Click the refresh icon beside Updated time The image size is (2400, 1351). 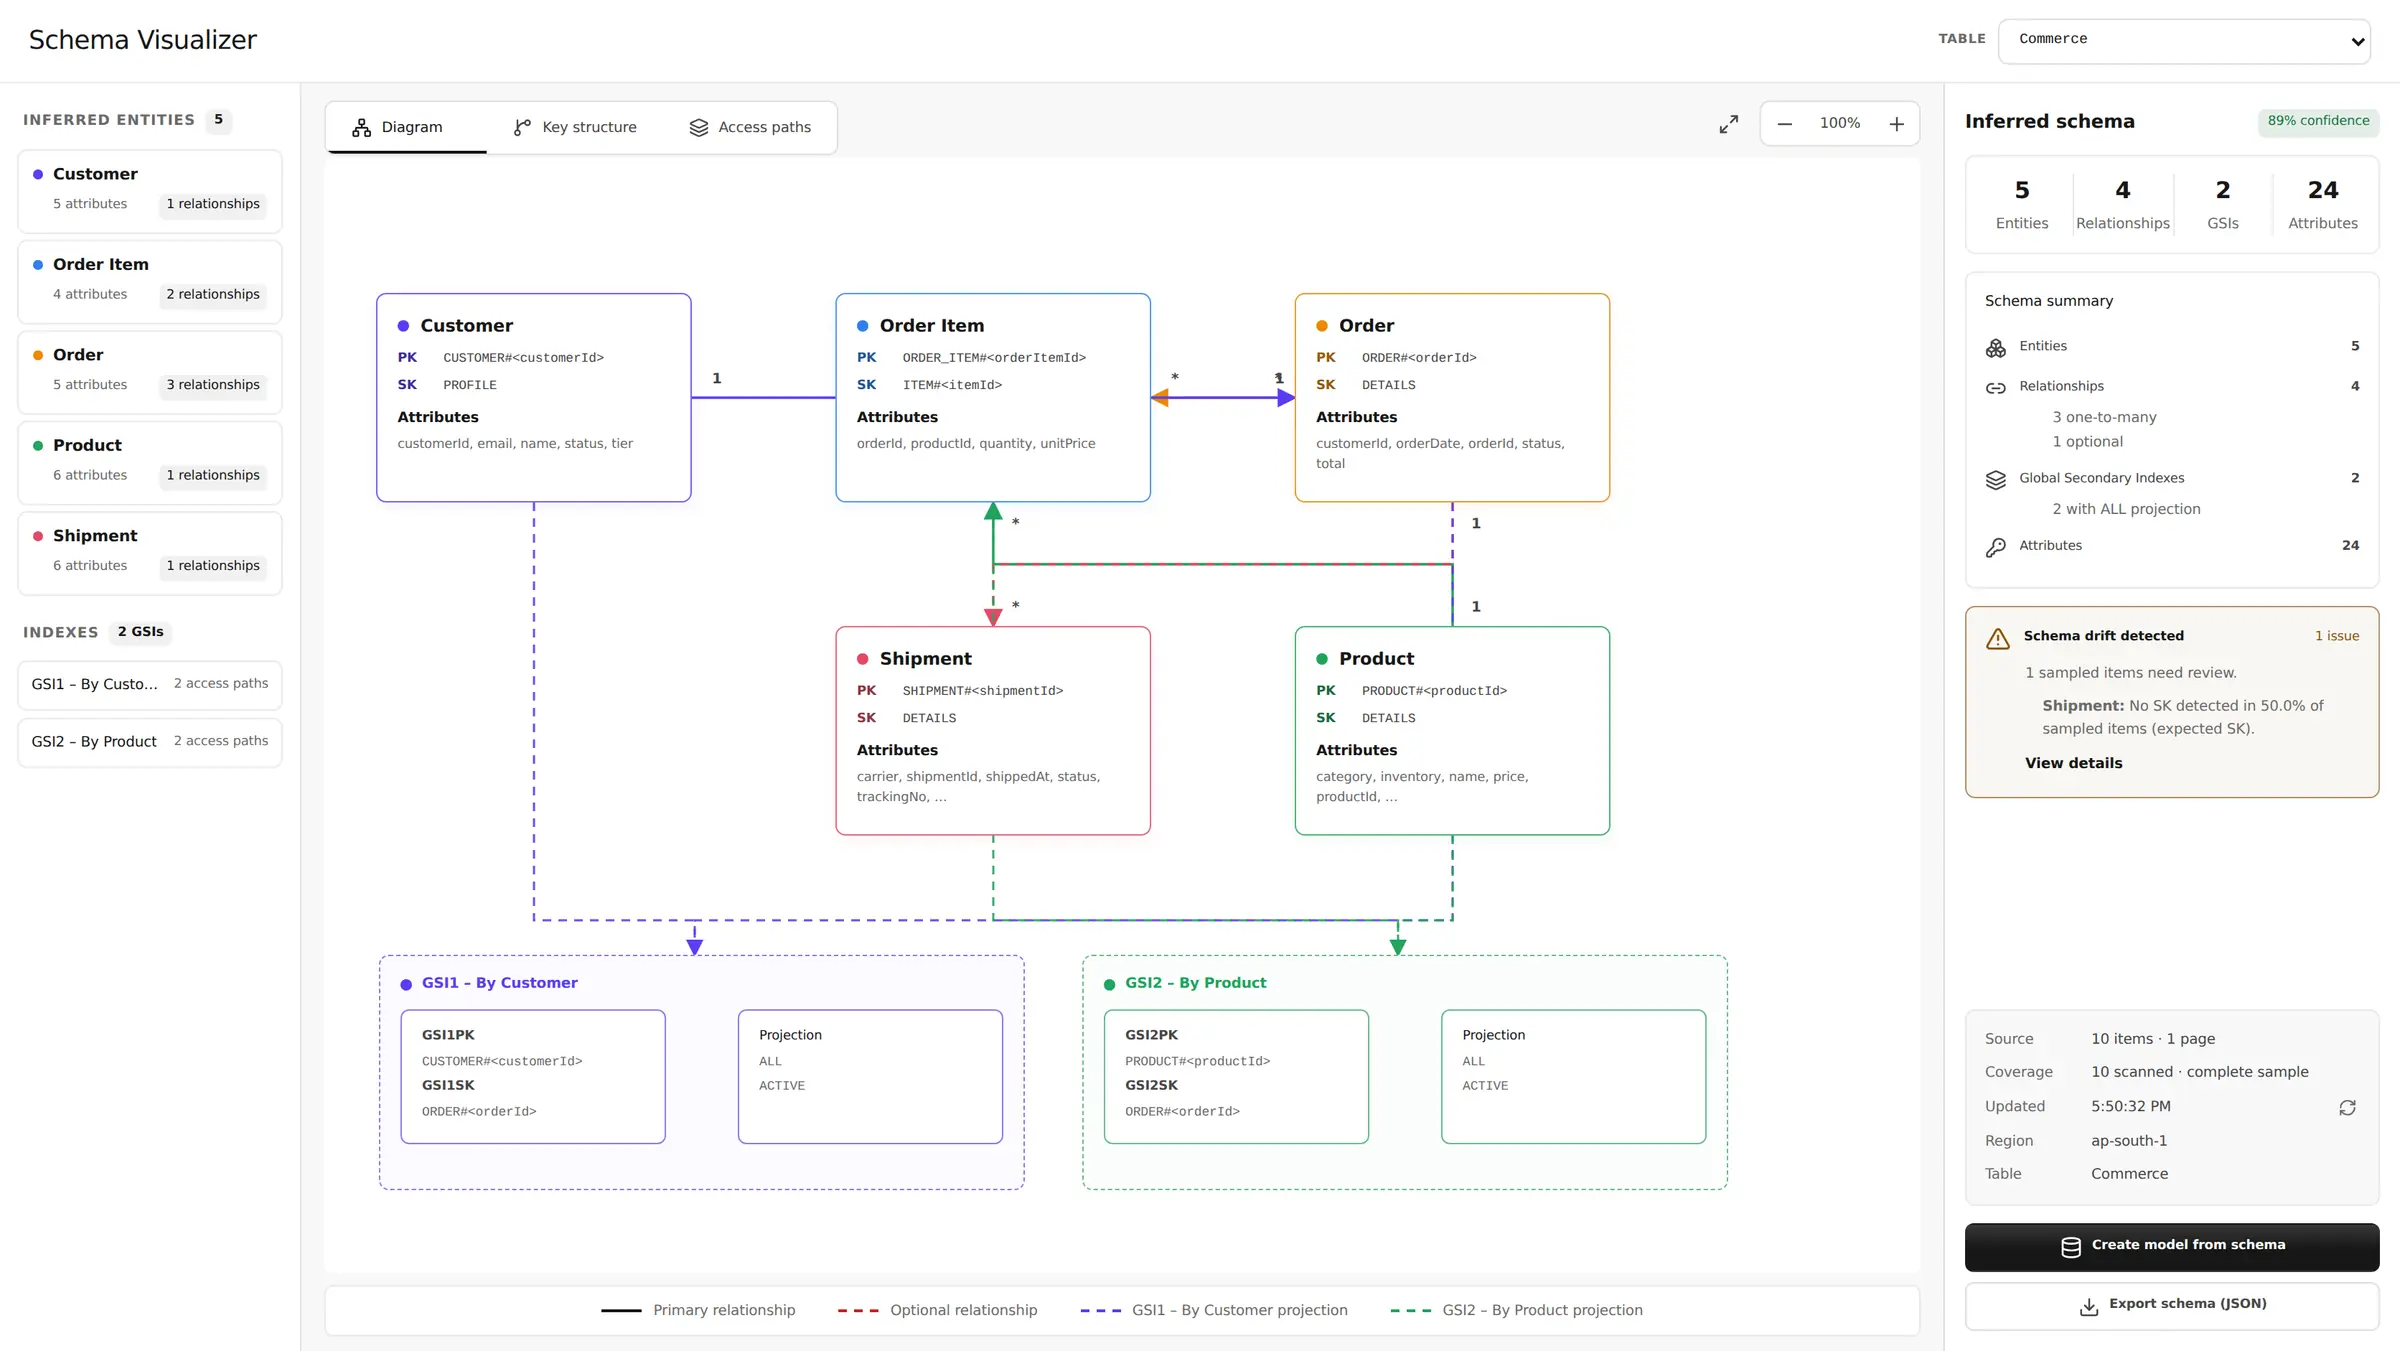(2347, 1108)
